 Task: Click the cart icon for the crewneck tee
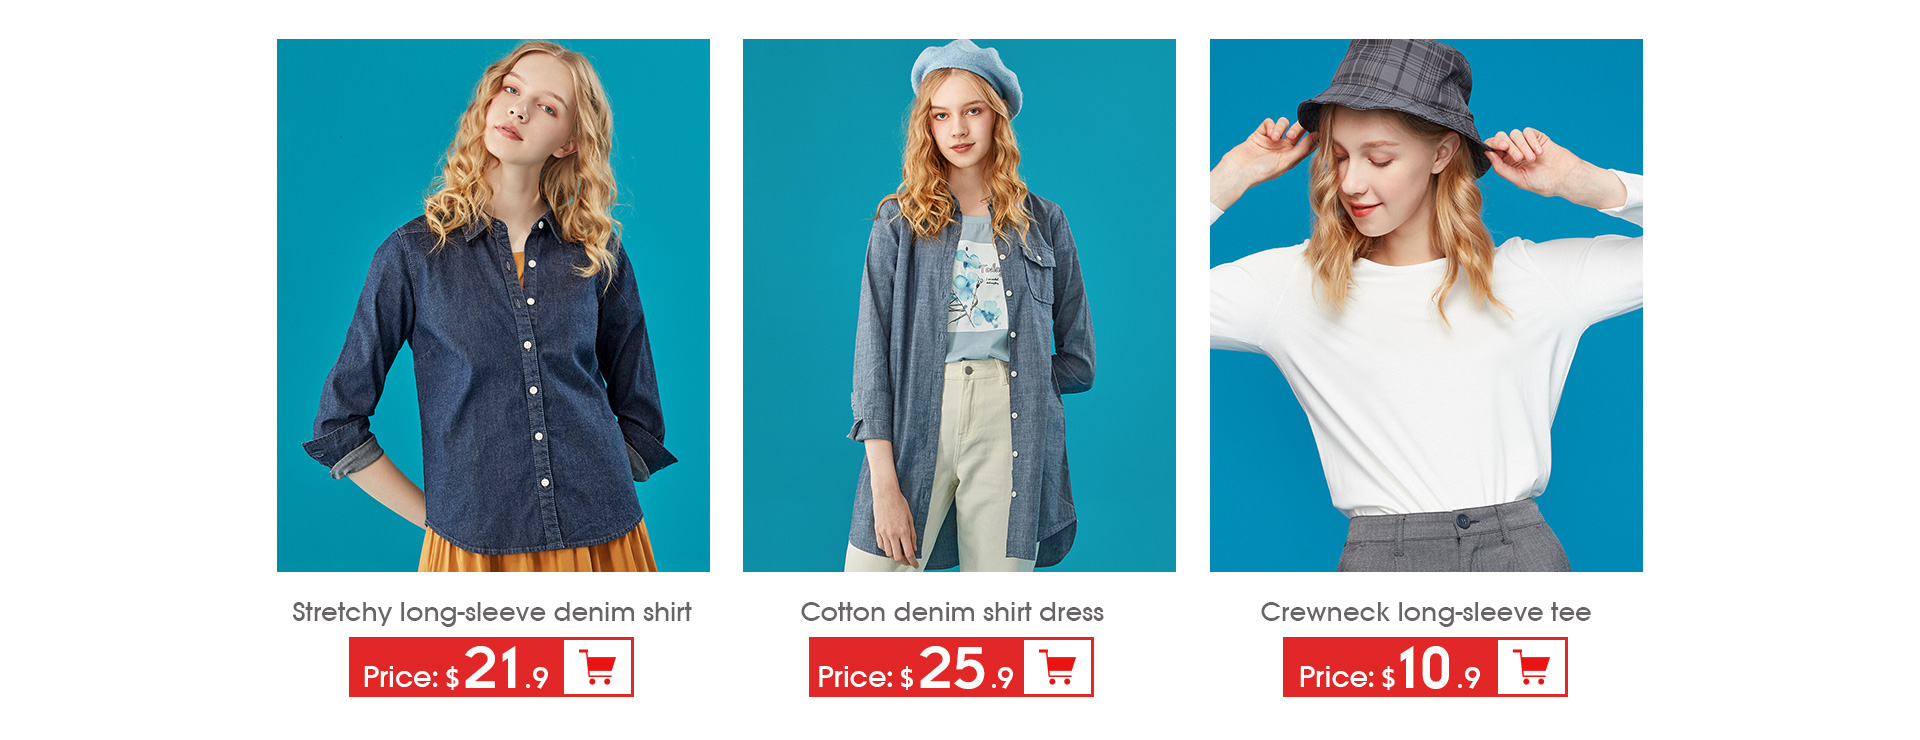click(x=1532, y=667)
